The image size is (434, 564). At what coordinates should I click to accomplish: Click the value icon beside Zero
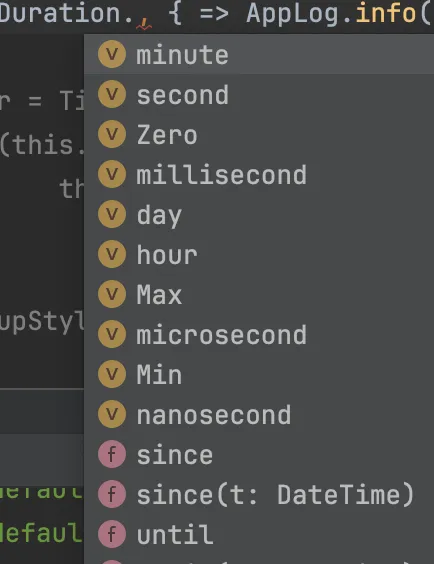coord(112,135)
